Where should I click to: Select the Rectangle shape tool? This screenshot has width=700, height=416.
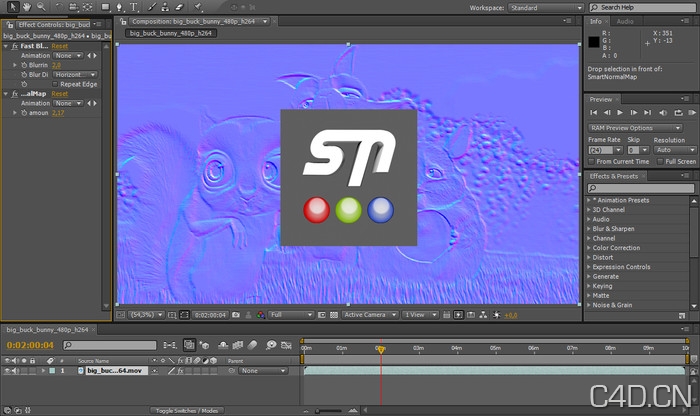[105, 7]
